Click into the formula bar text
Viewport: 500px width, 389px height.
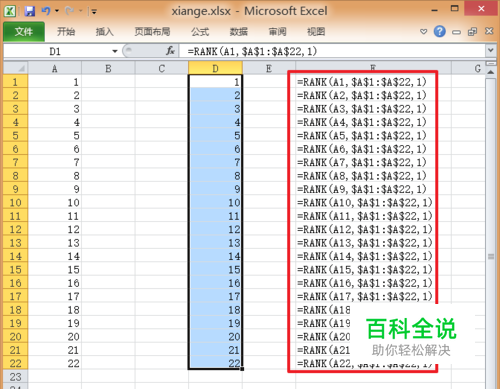(332, 51)
